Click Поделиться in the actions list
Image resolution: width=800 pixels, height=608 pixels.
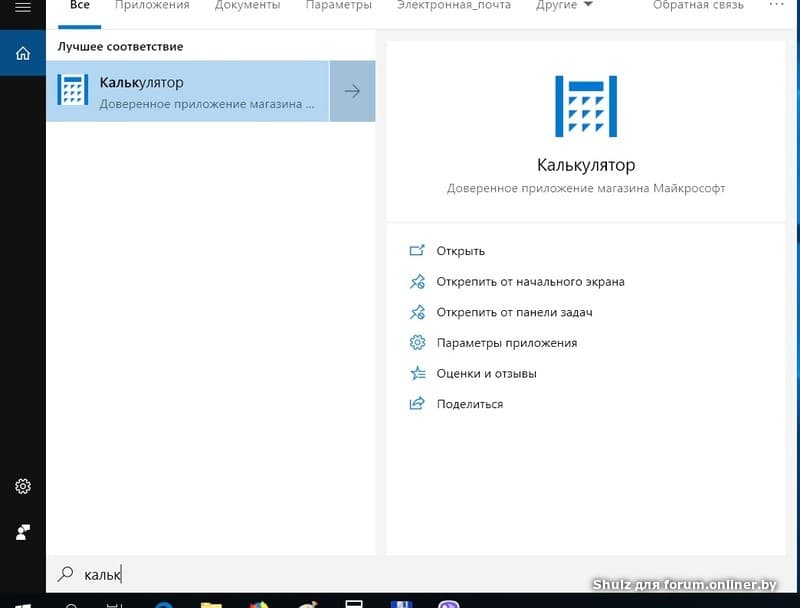469,404
